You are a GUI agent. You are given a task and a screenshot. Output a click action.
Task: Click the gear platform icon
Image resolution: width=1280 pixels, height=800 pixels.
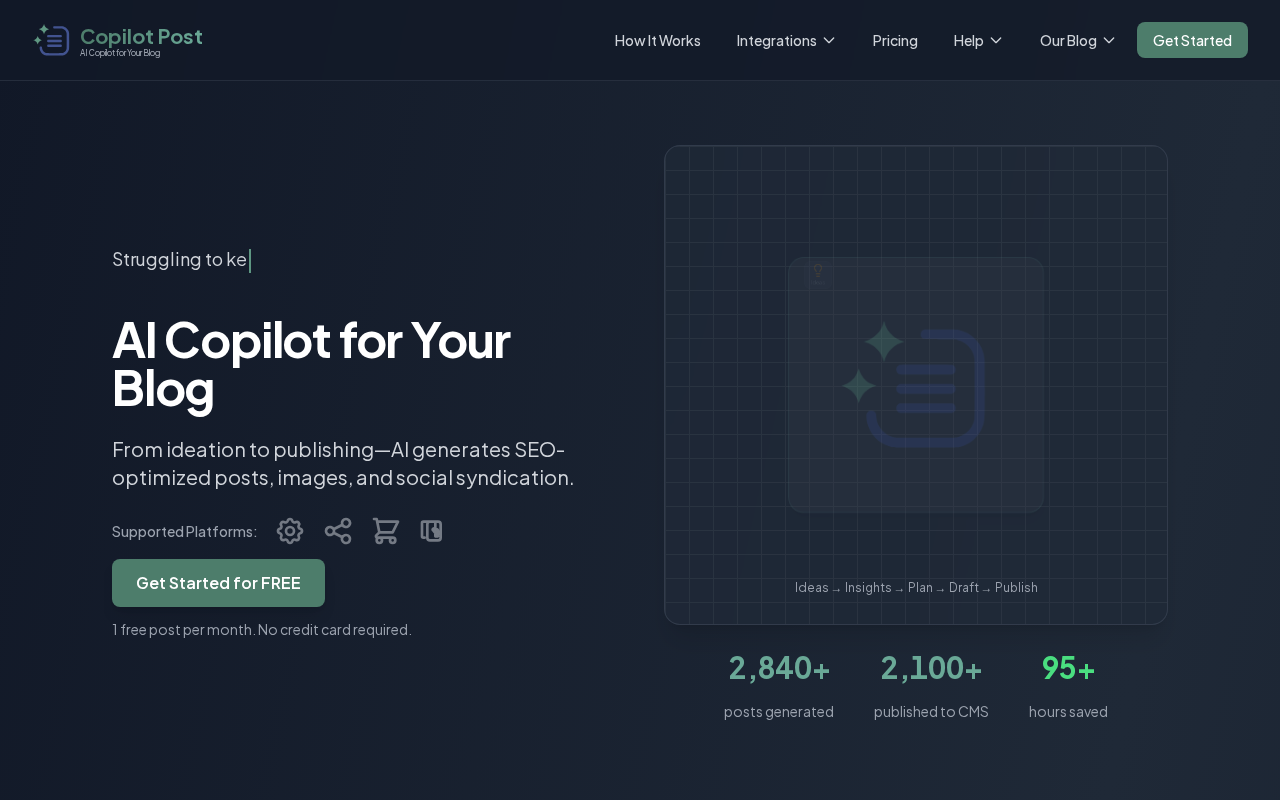click(290, 531)
